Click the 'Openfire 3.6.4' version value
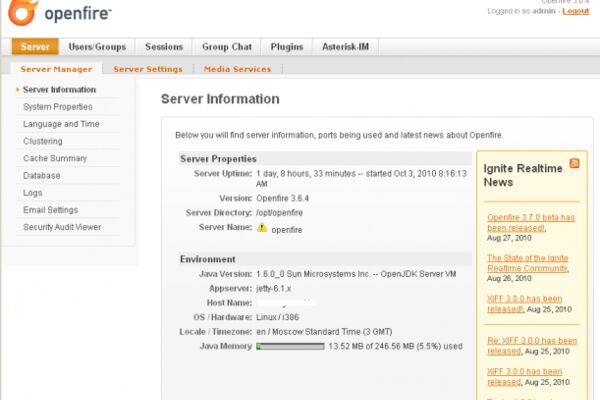This screenshot has width=600, height=400. tap(282, 198)
